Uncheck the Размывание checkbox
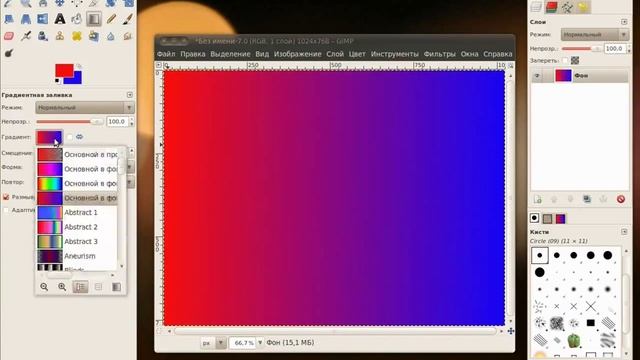Screen dimensions: 640x360 6,197
